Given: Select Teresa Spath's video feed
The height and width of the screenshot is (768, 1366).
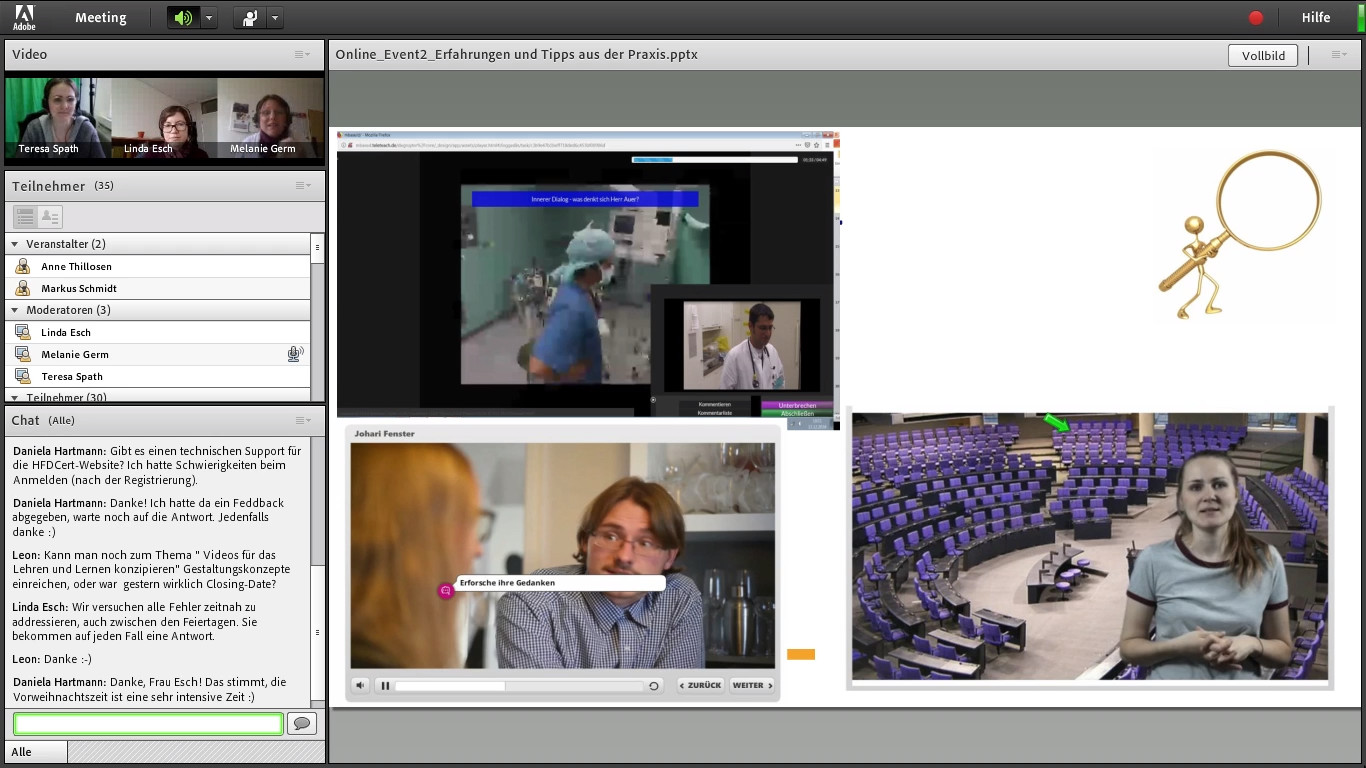Looking at the screenshot, I should (x=58, y=118).
